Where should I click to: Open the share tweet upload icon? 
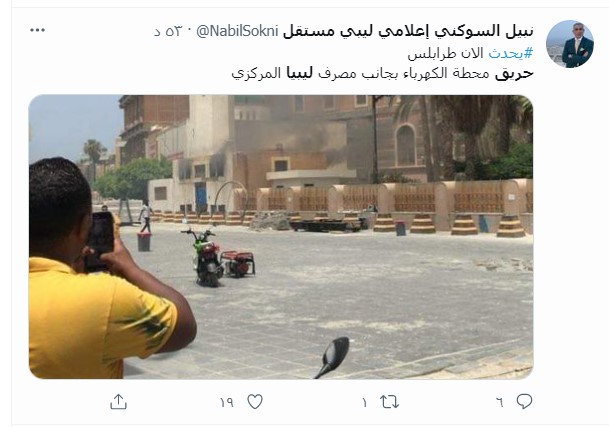[118, 402]
